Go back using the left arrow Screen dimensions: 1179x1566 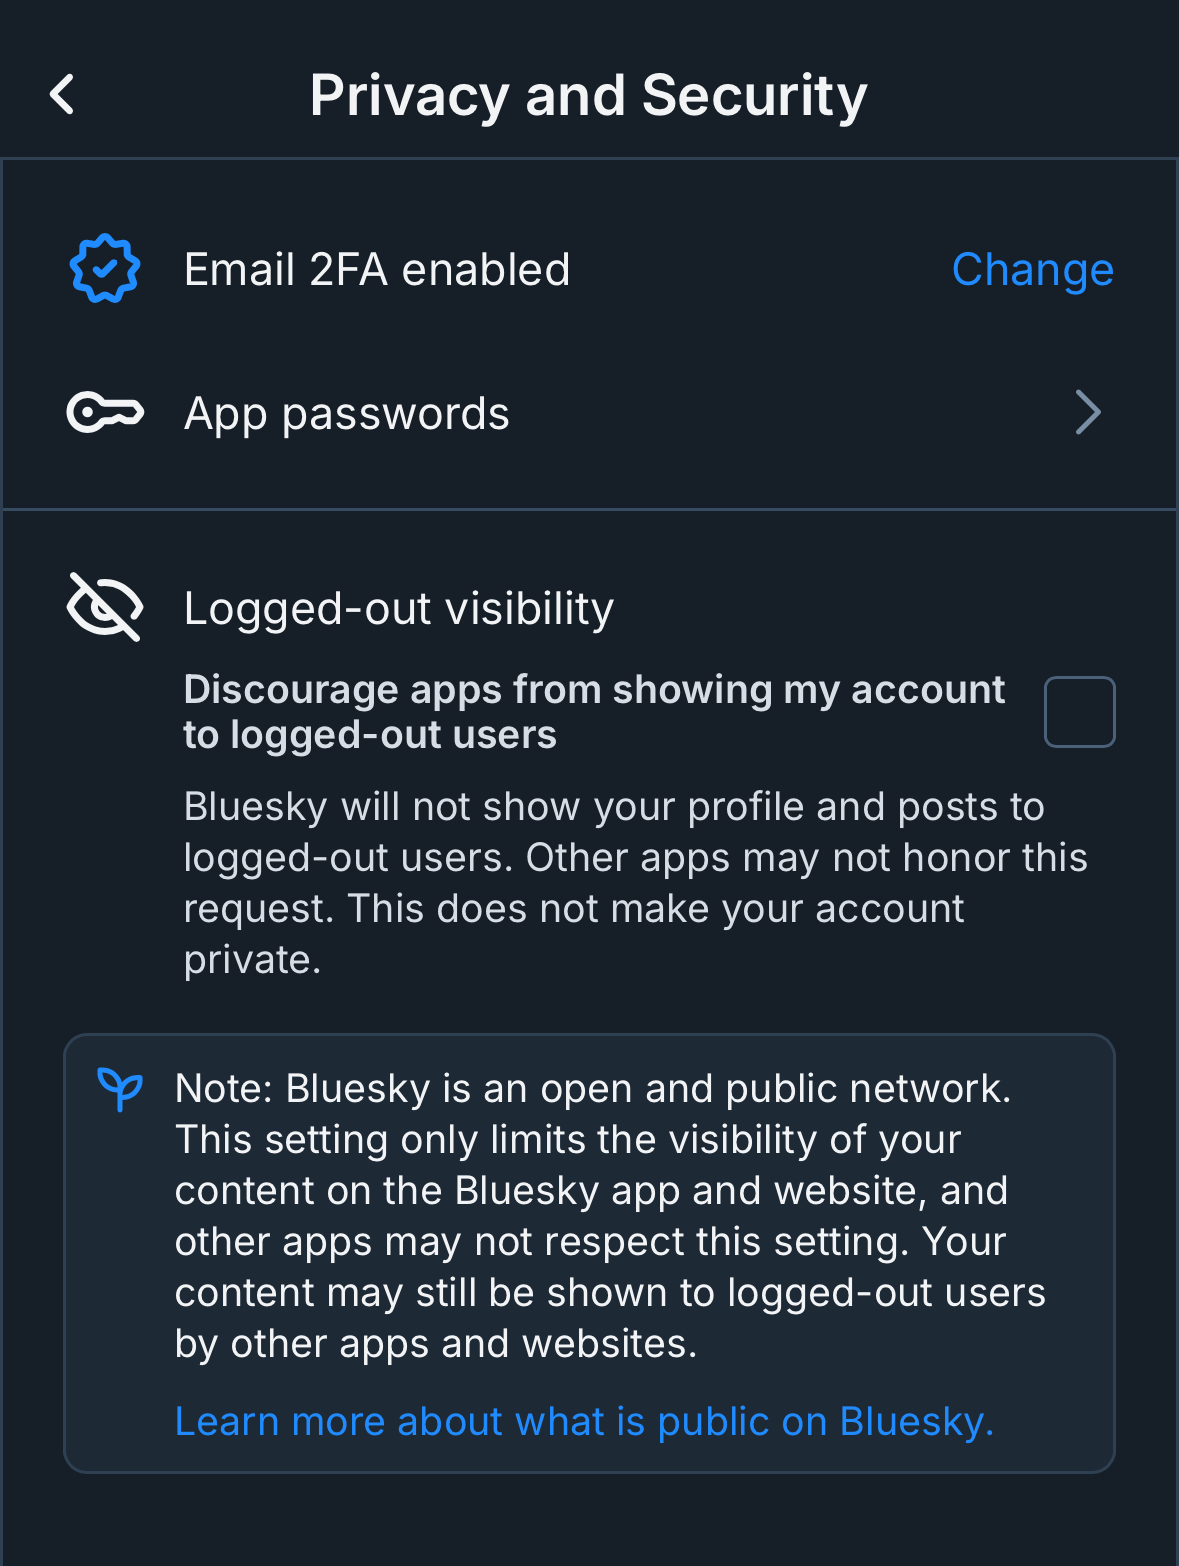click(x=63, y=95)
